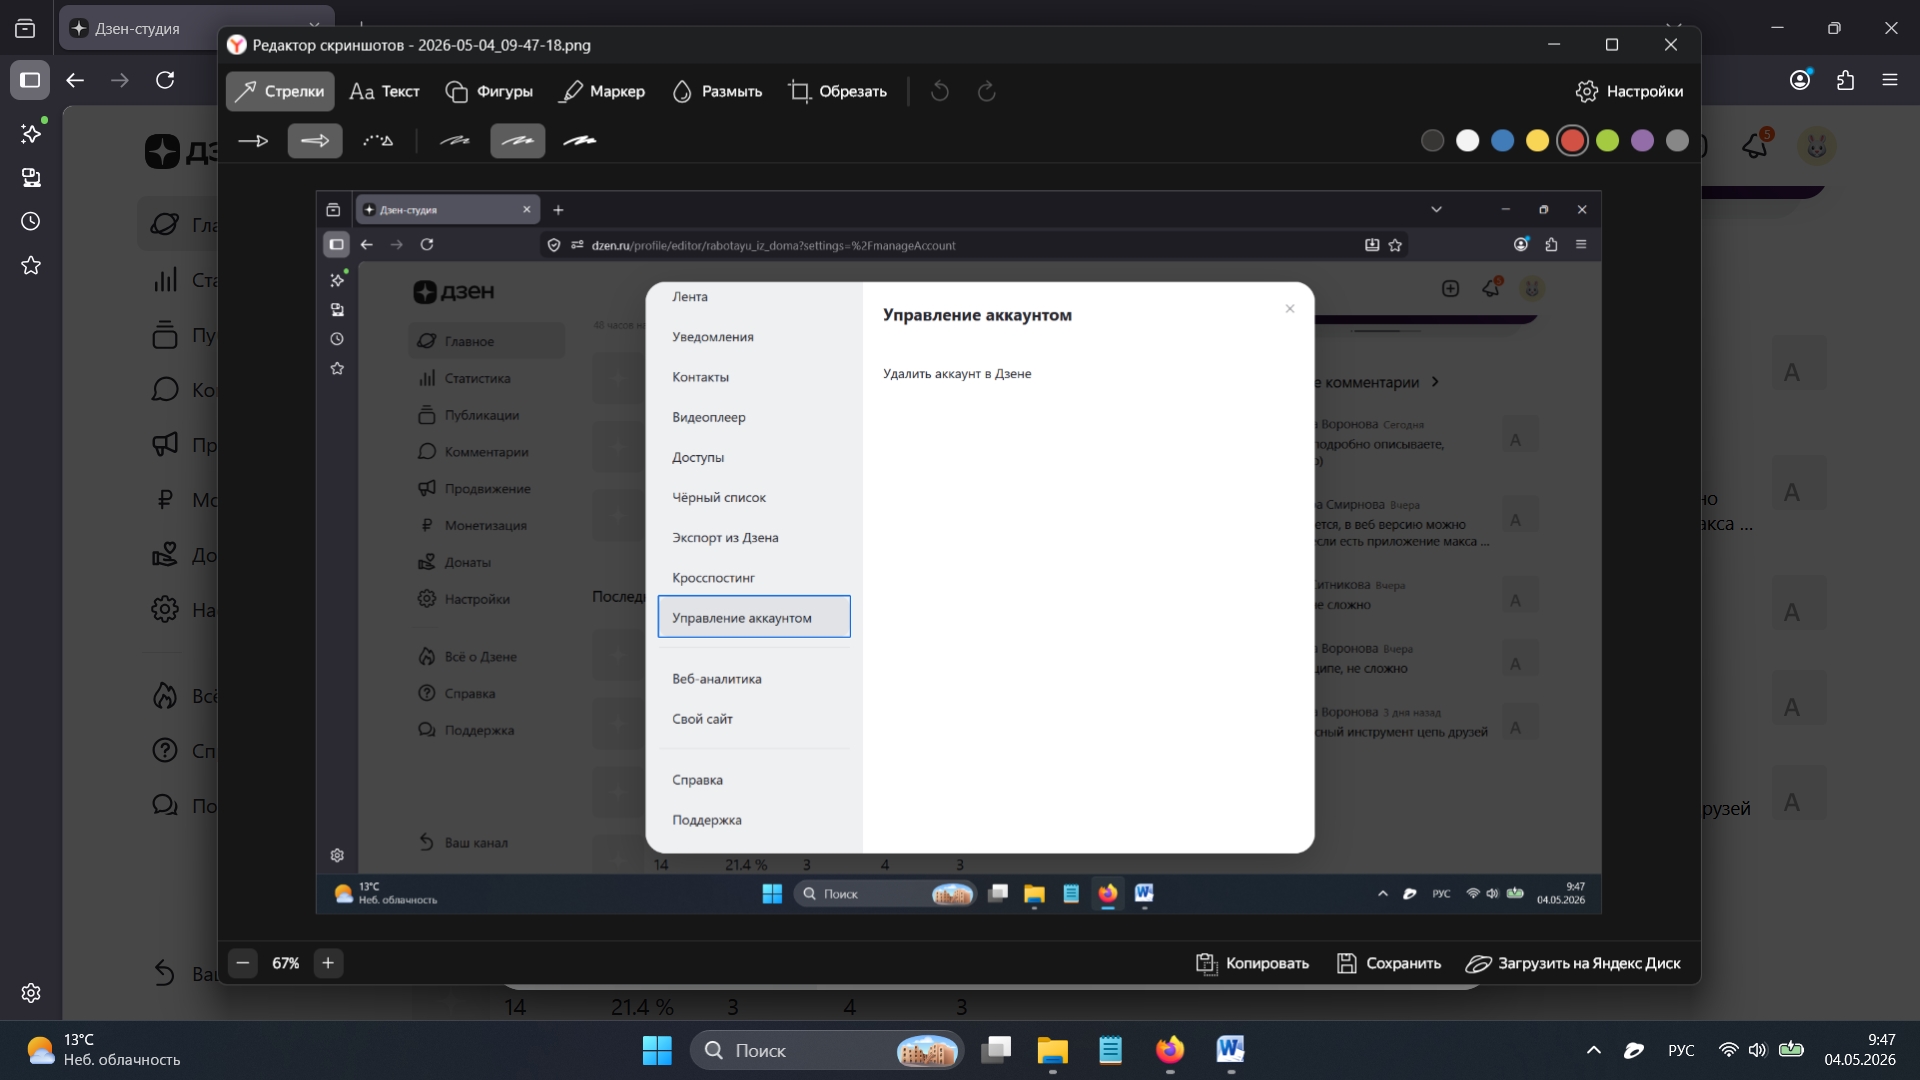Choose the dotted arrow style
1920x1080 pixels.
378,141
